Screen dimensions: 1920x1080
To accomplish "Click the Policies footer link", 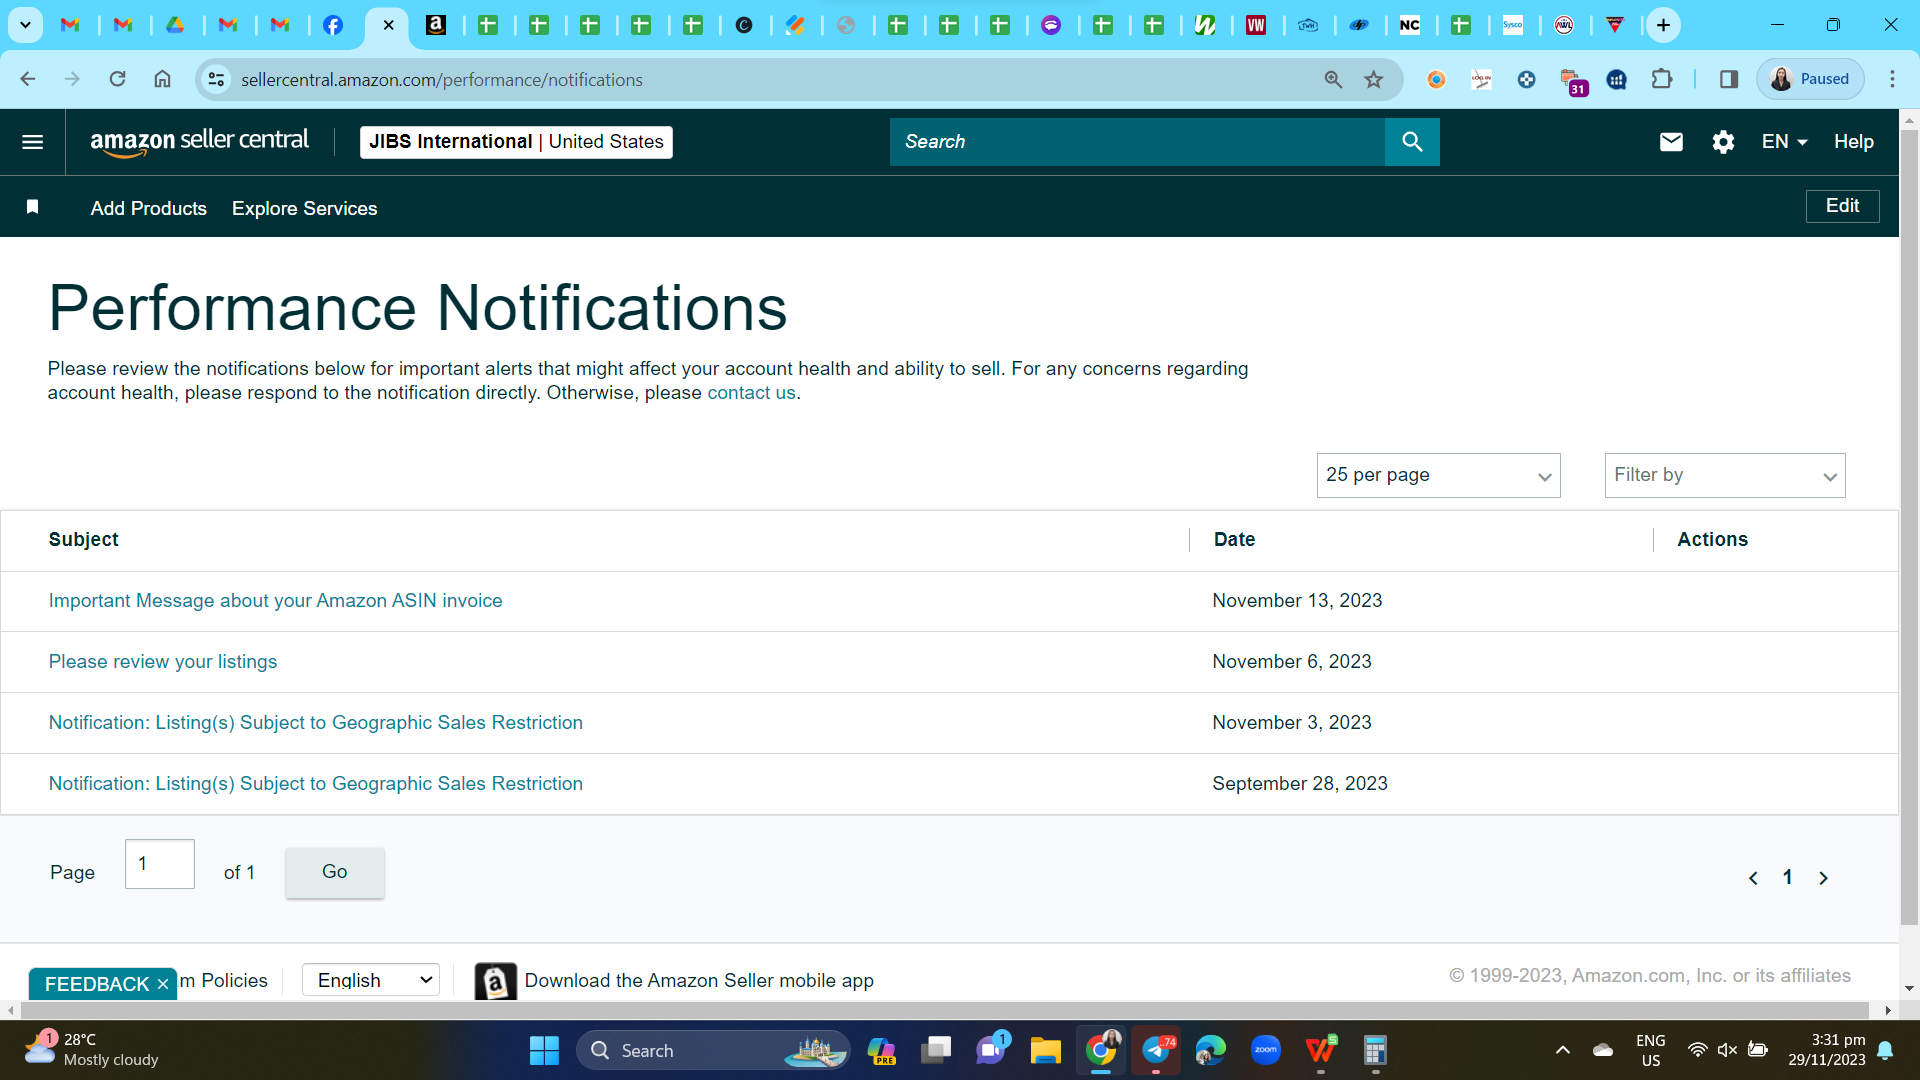I will click(x=224, y=981).
